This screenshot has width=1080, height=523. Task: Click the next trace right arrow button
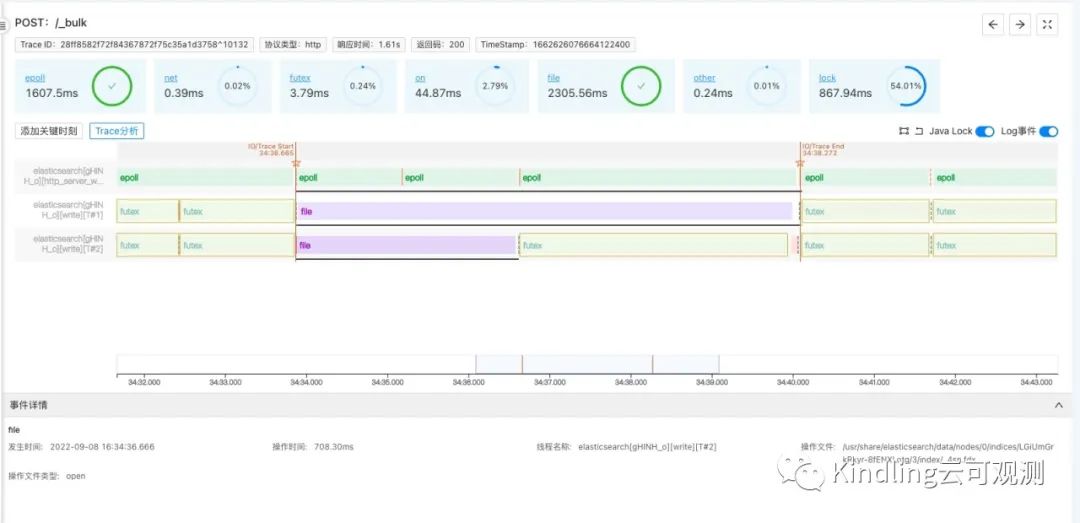coord(1020,24)
